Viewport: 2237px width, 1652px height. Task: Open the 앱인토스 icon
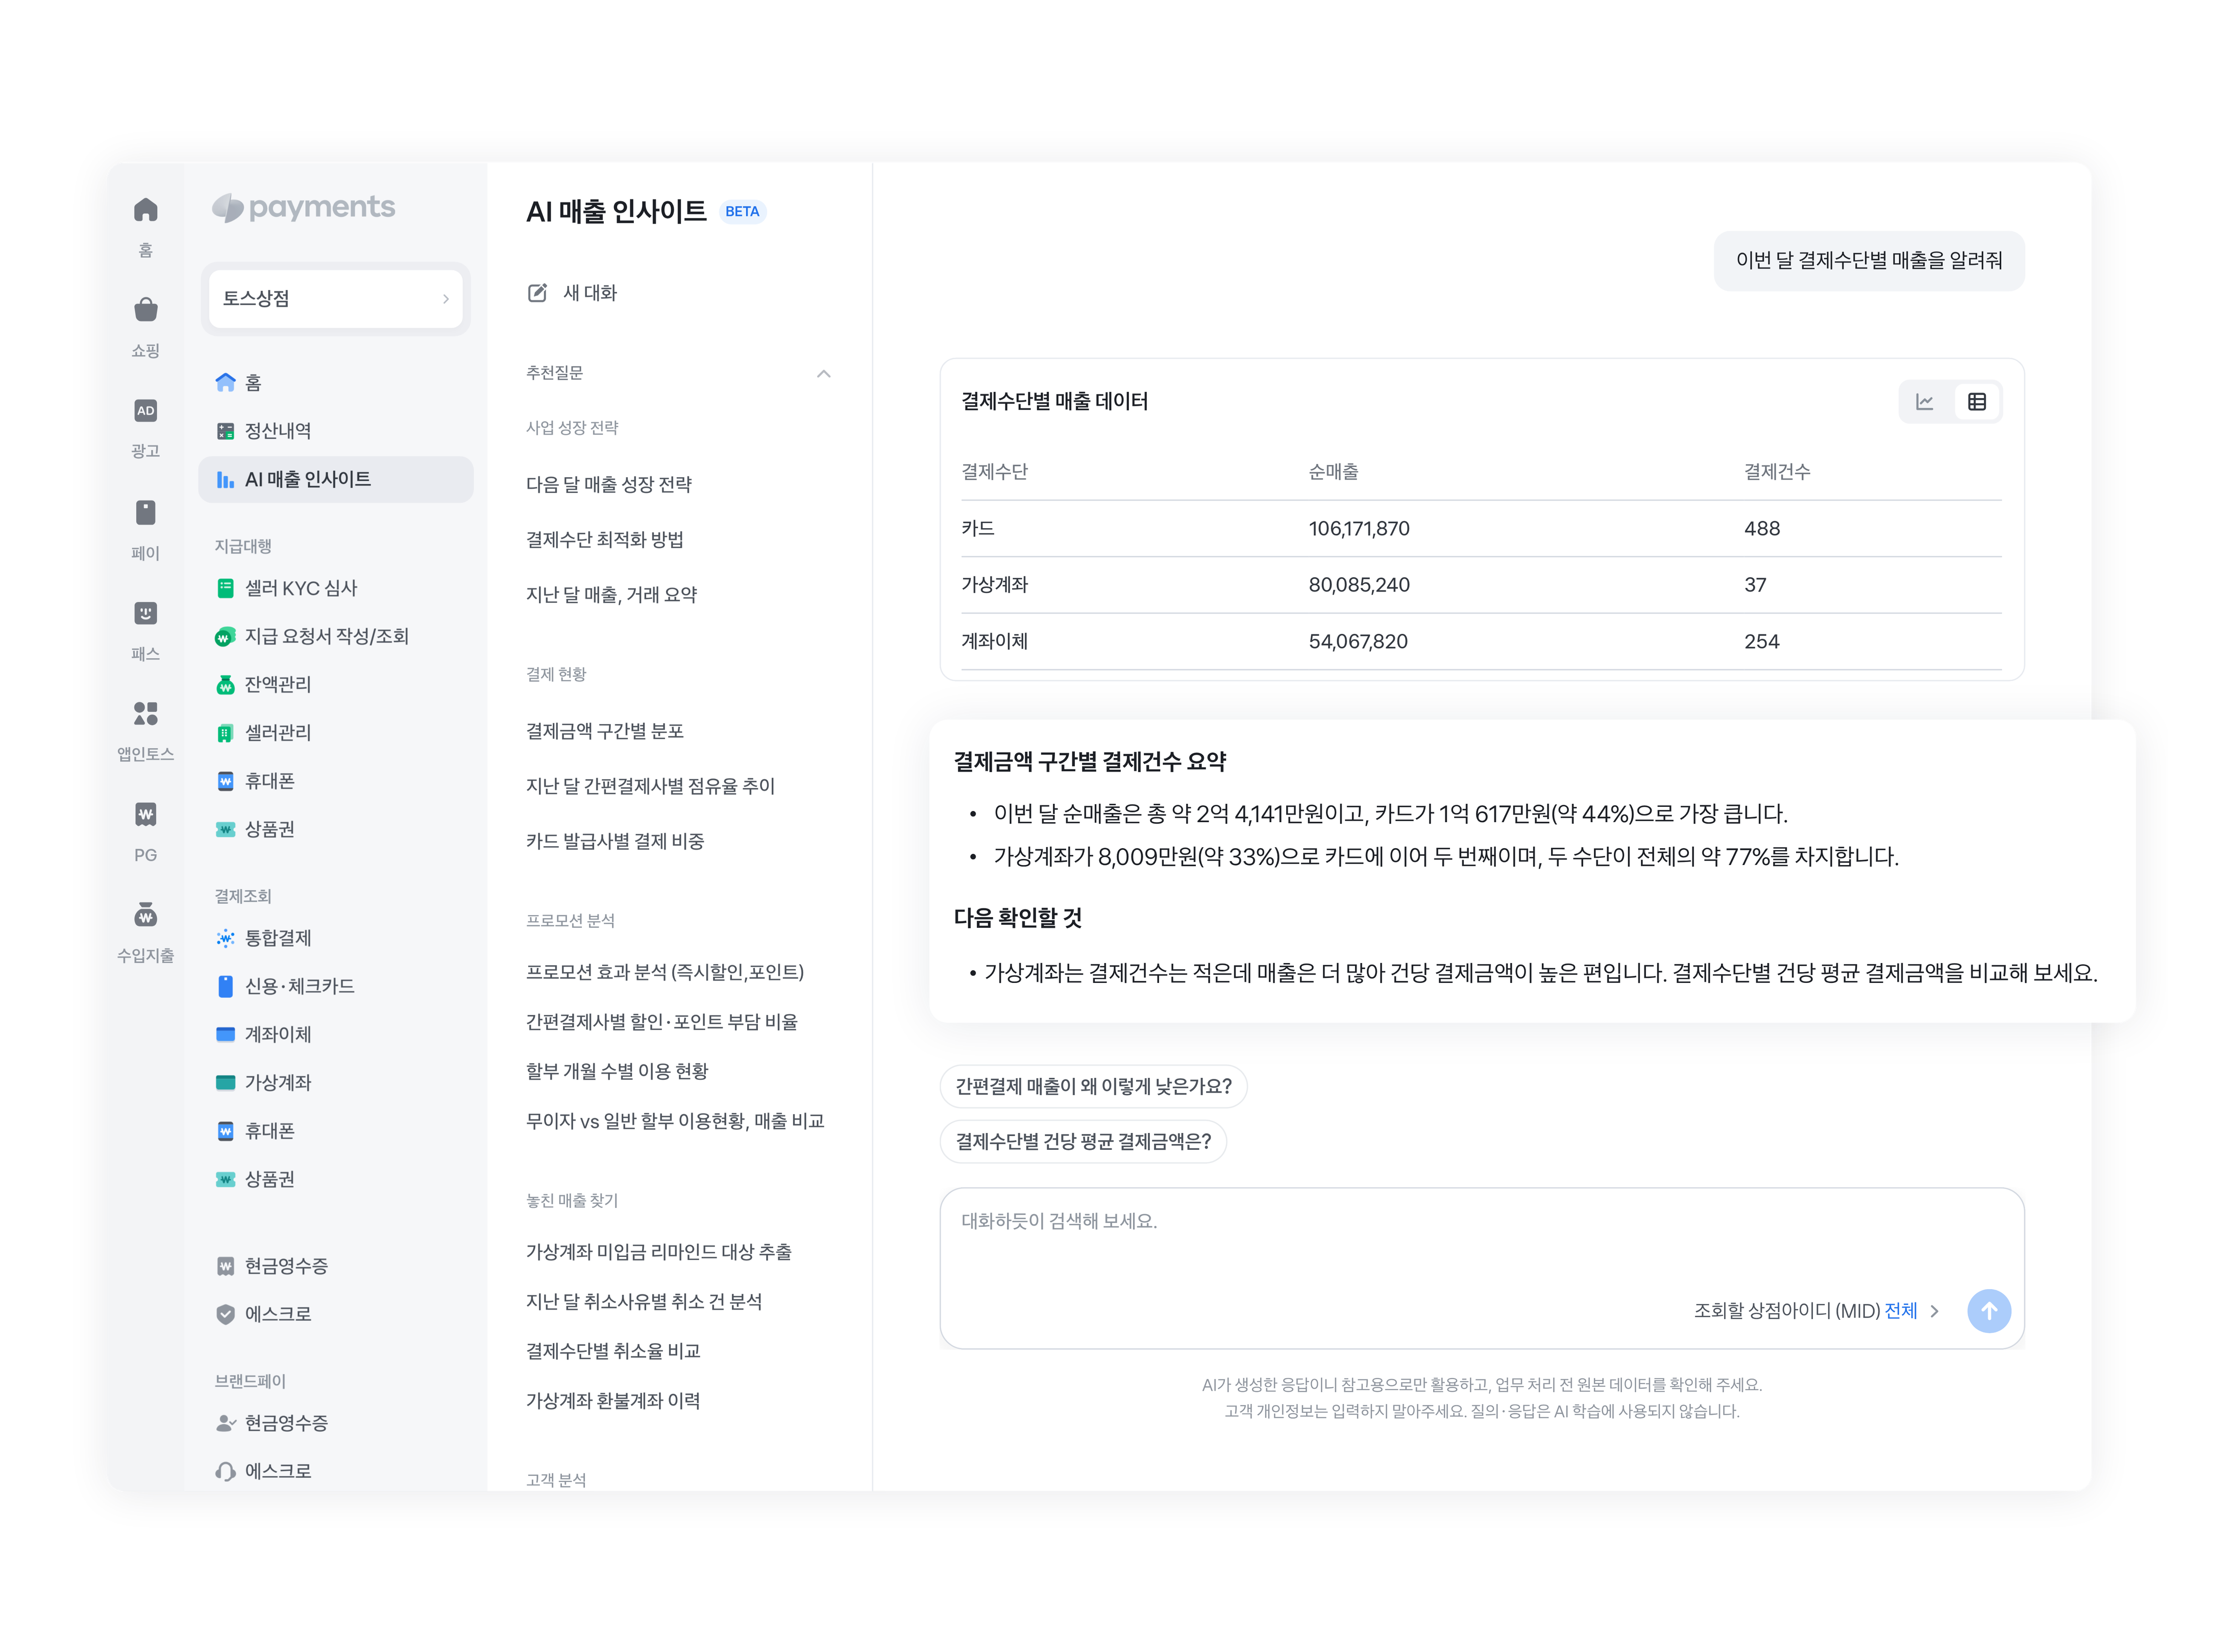coord(146,713)
